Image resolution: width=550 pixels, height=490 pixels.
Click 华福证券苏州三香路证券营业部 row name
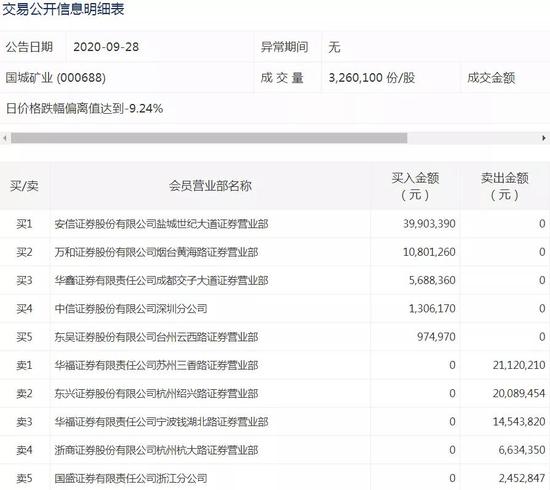point(156,365)
